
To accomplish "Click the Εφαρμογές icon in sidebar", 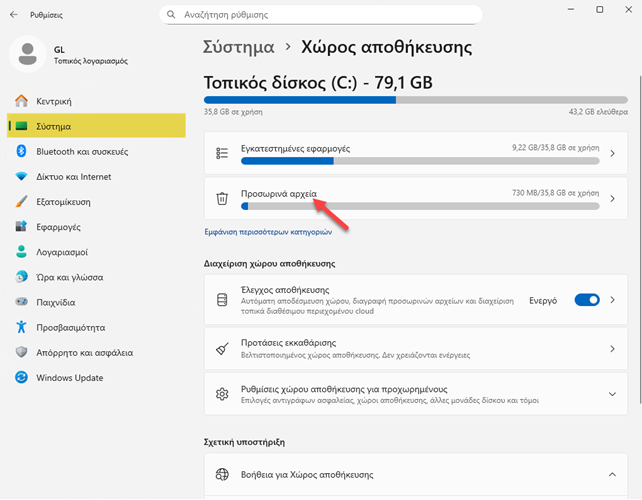I will (21, 226).
